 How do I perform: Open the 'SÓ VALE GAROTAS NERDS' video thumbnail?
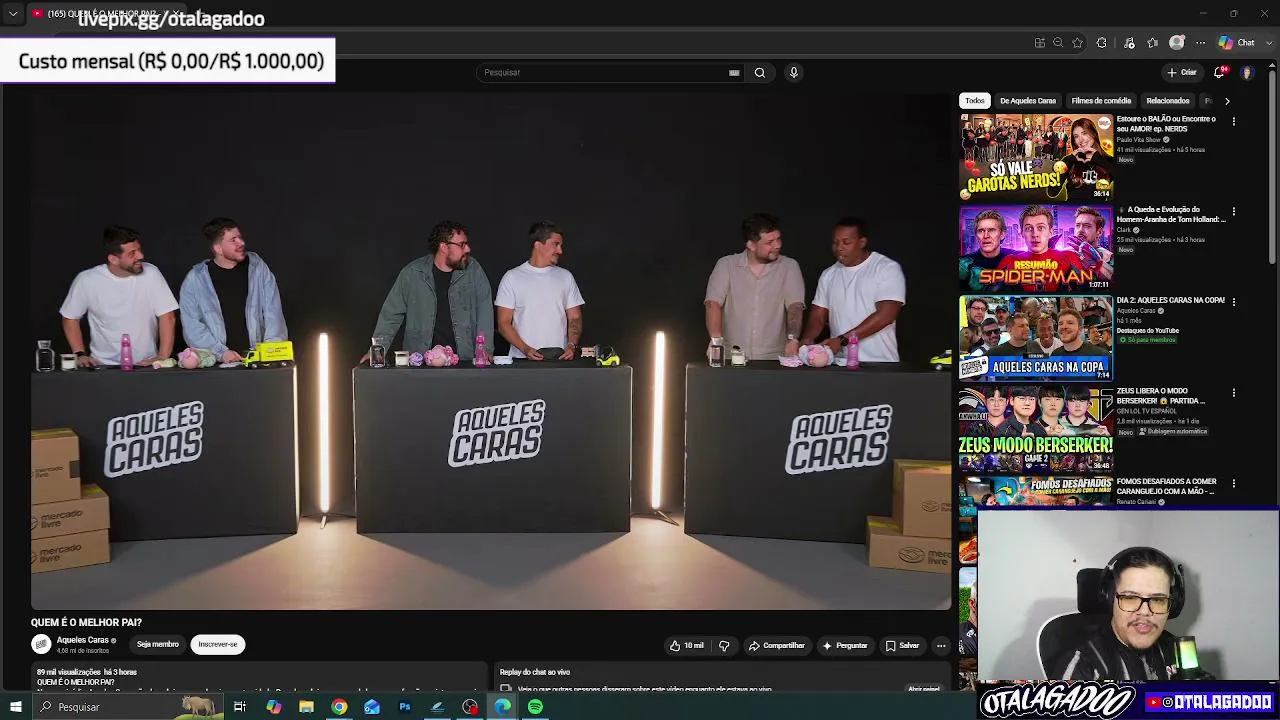click(x=1036, y=157)
